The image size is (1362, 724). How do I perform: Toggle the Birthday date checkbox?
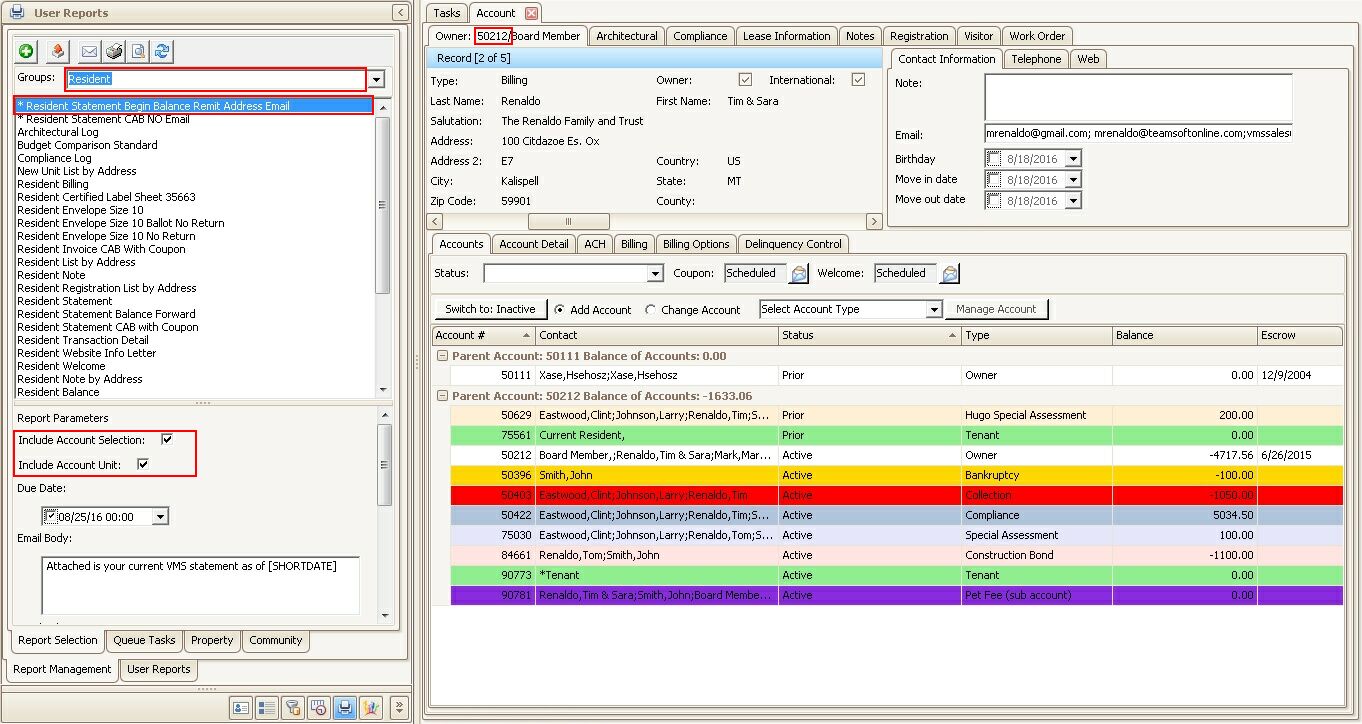(993, 159)
